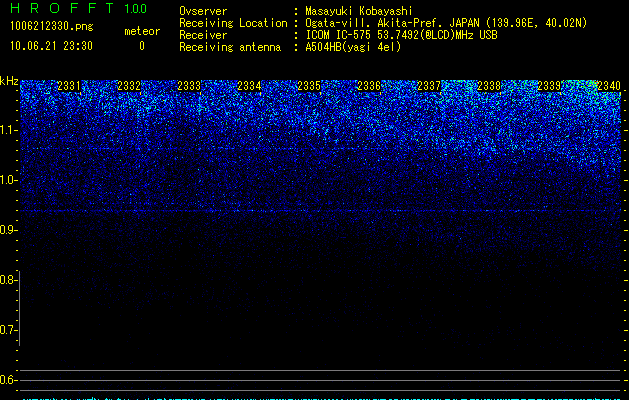
Task: Click the meteor count value 0
Action: [x=142, y=46]
